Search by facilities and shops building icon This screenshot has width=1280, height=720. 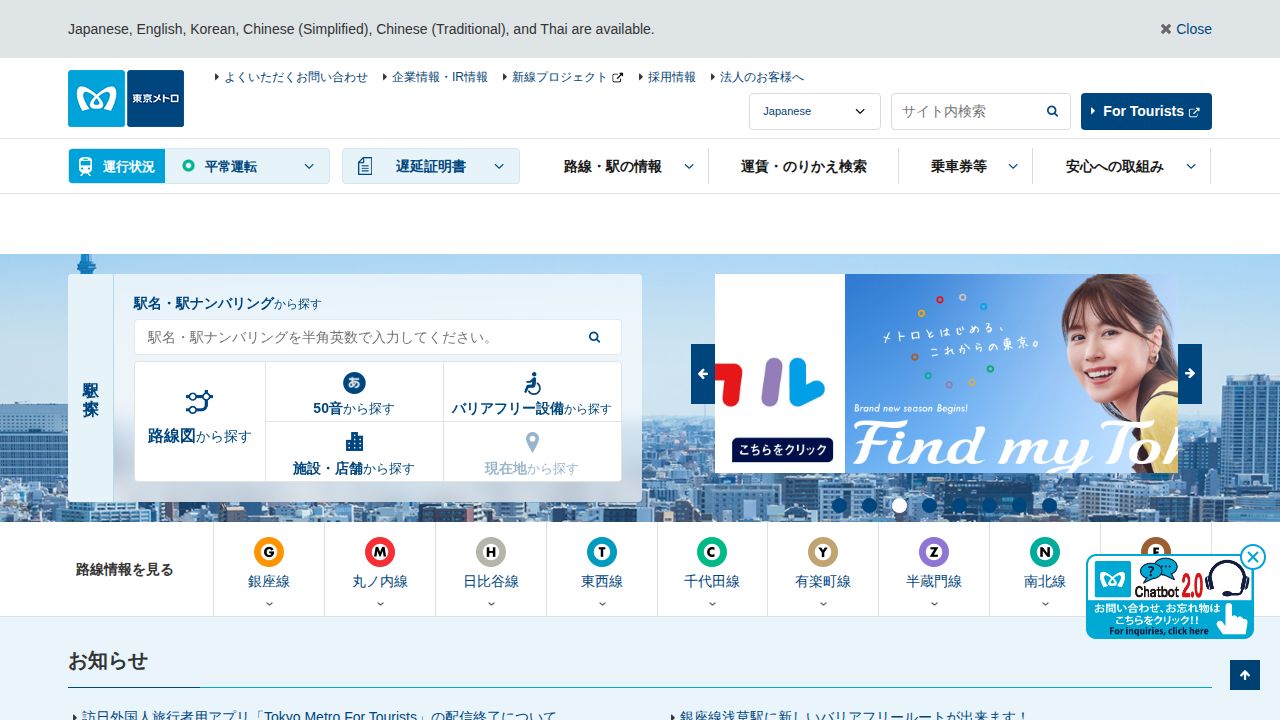point(354,442)
